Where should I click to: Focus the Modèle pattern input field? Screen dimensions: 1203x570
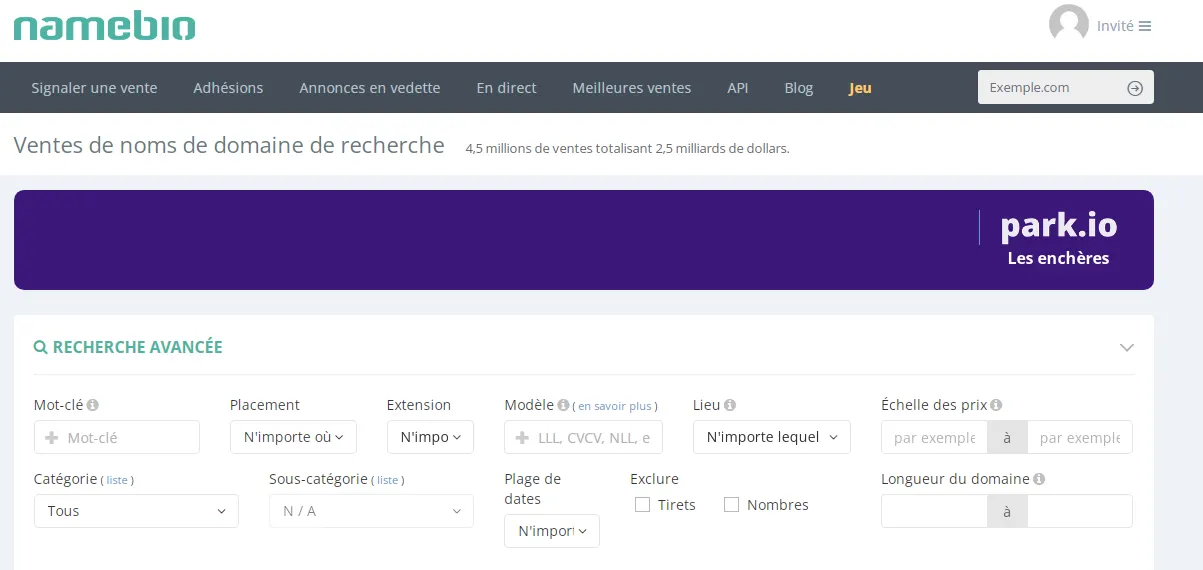(583, 437)
